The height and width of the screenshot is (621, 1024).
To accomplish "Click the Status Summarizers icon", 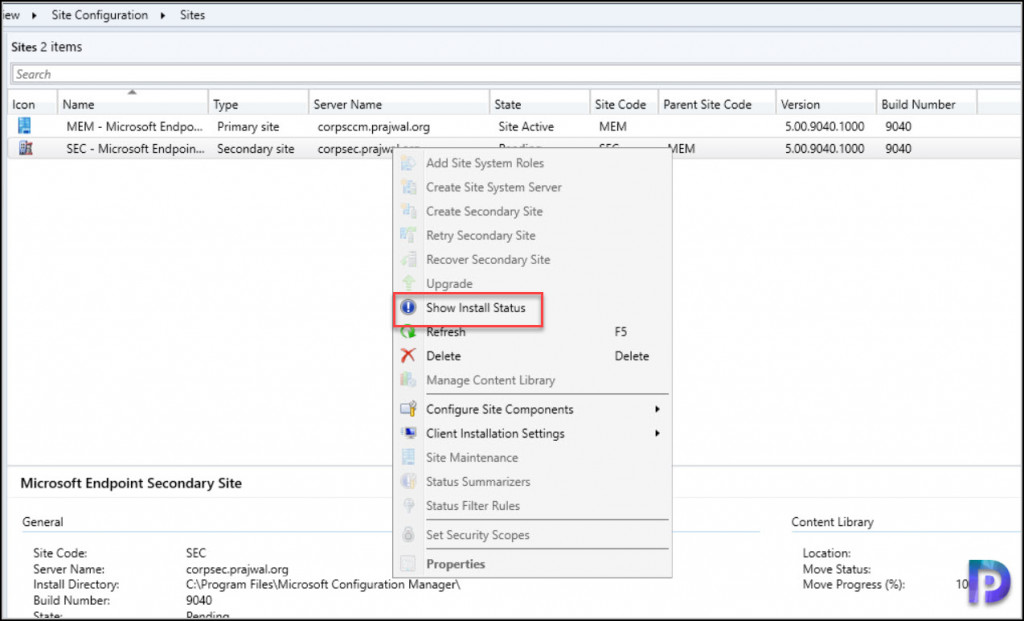I will coord(408,482).
